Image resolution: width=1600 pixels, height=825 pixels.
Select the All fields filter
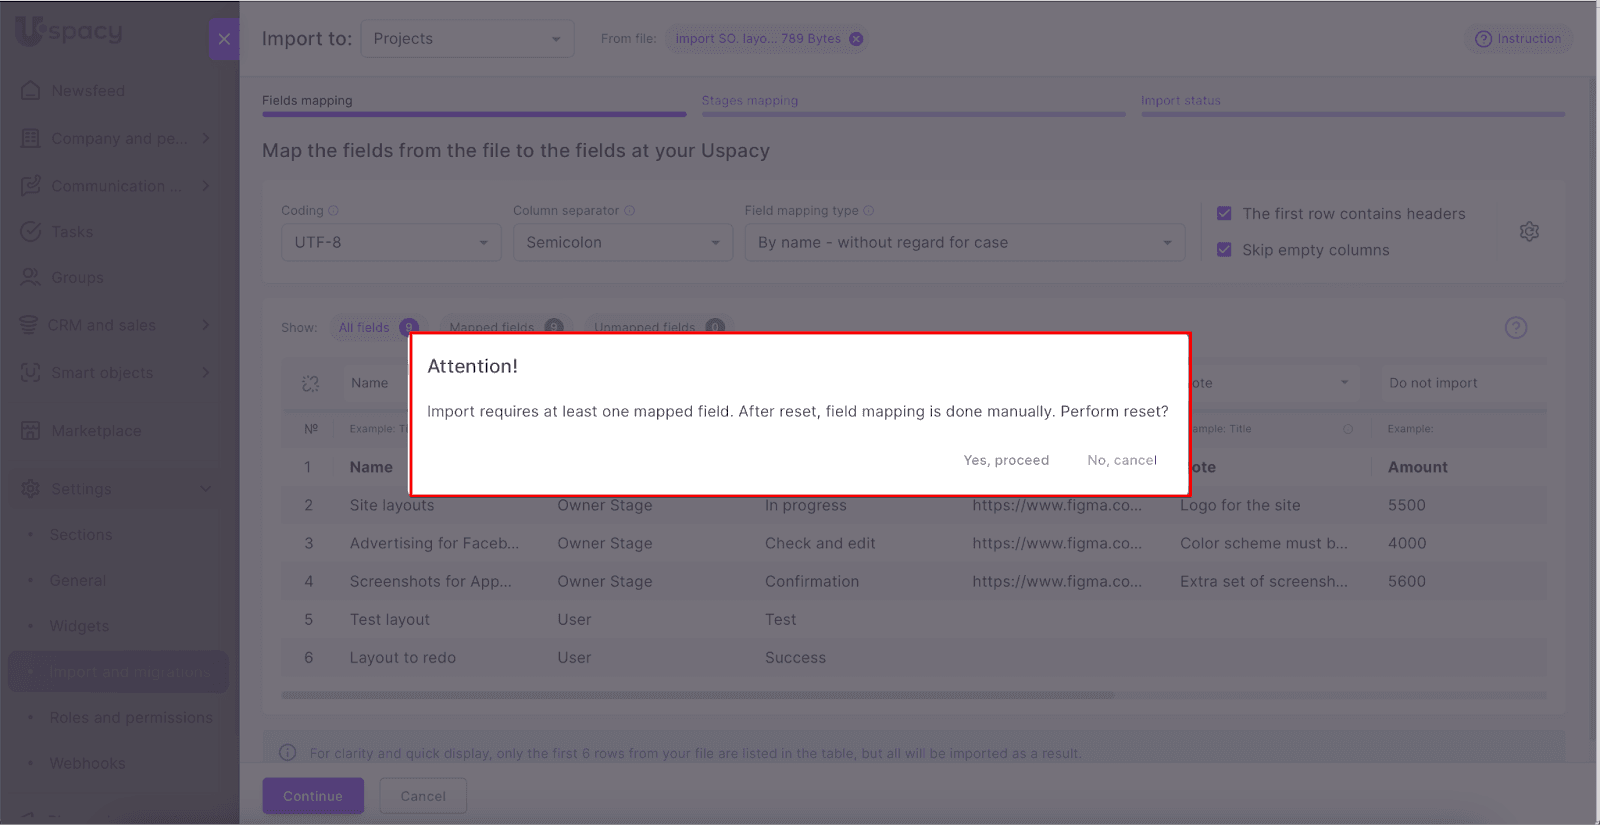364,328
